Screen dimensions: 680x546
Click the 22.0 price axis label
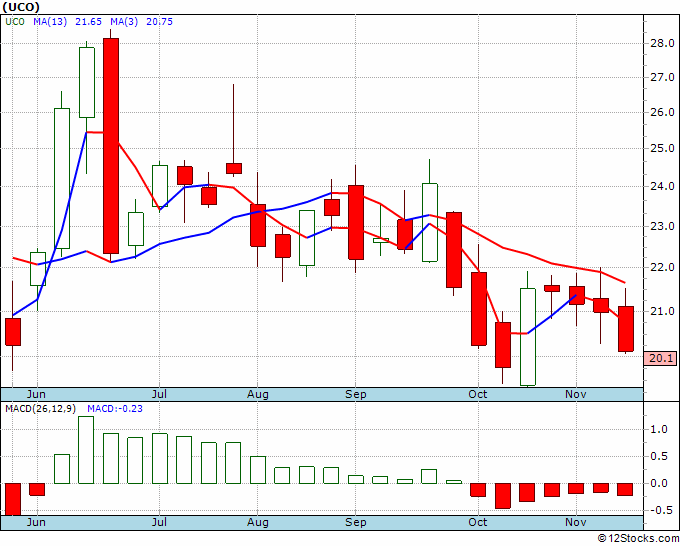662,268
